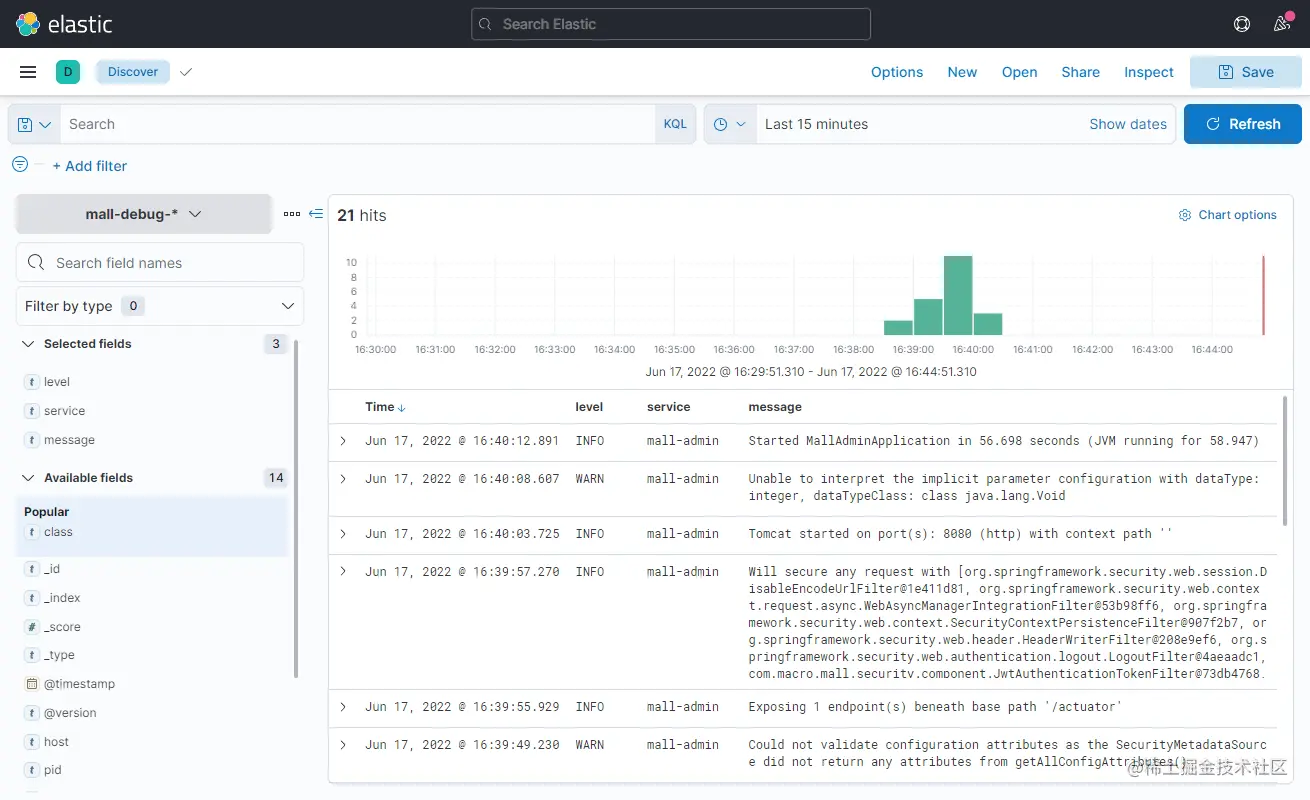Open index pattern options ellipsis
Viewport: 1310px width, 800px height.
click(292, 214)
